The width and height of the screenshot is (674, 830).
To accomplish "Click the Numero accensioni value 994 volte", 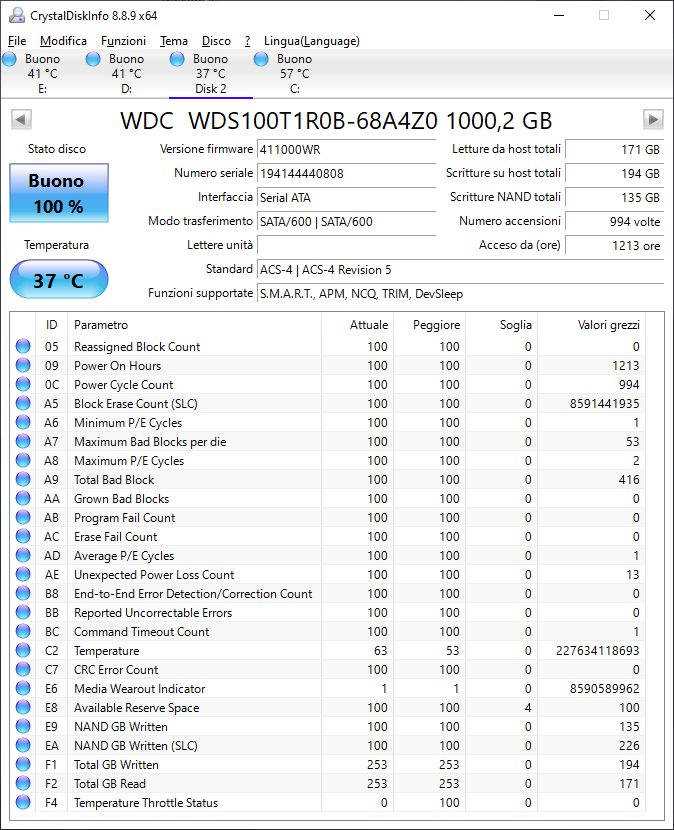I will coord(615,221).
